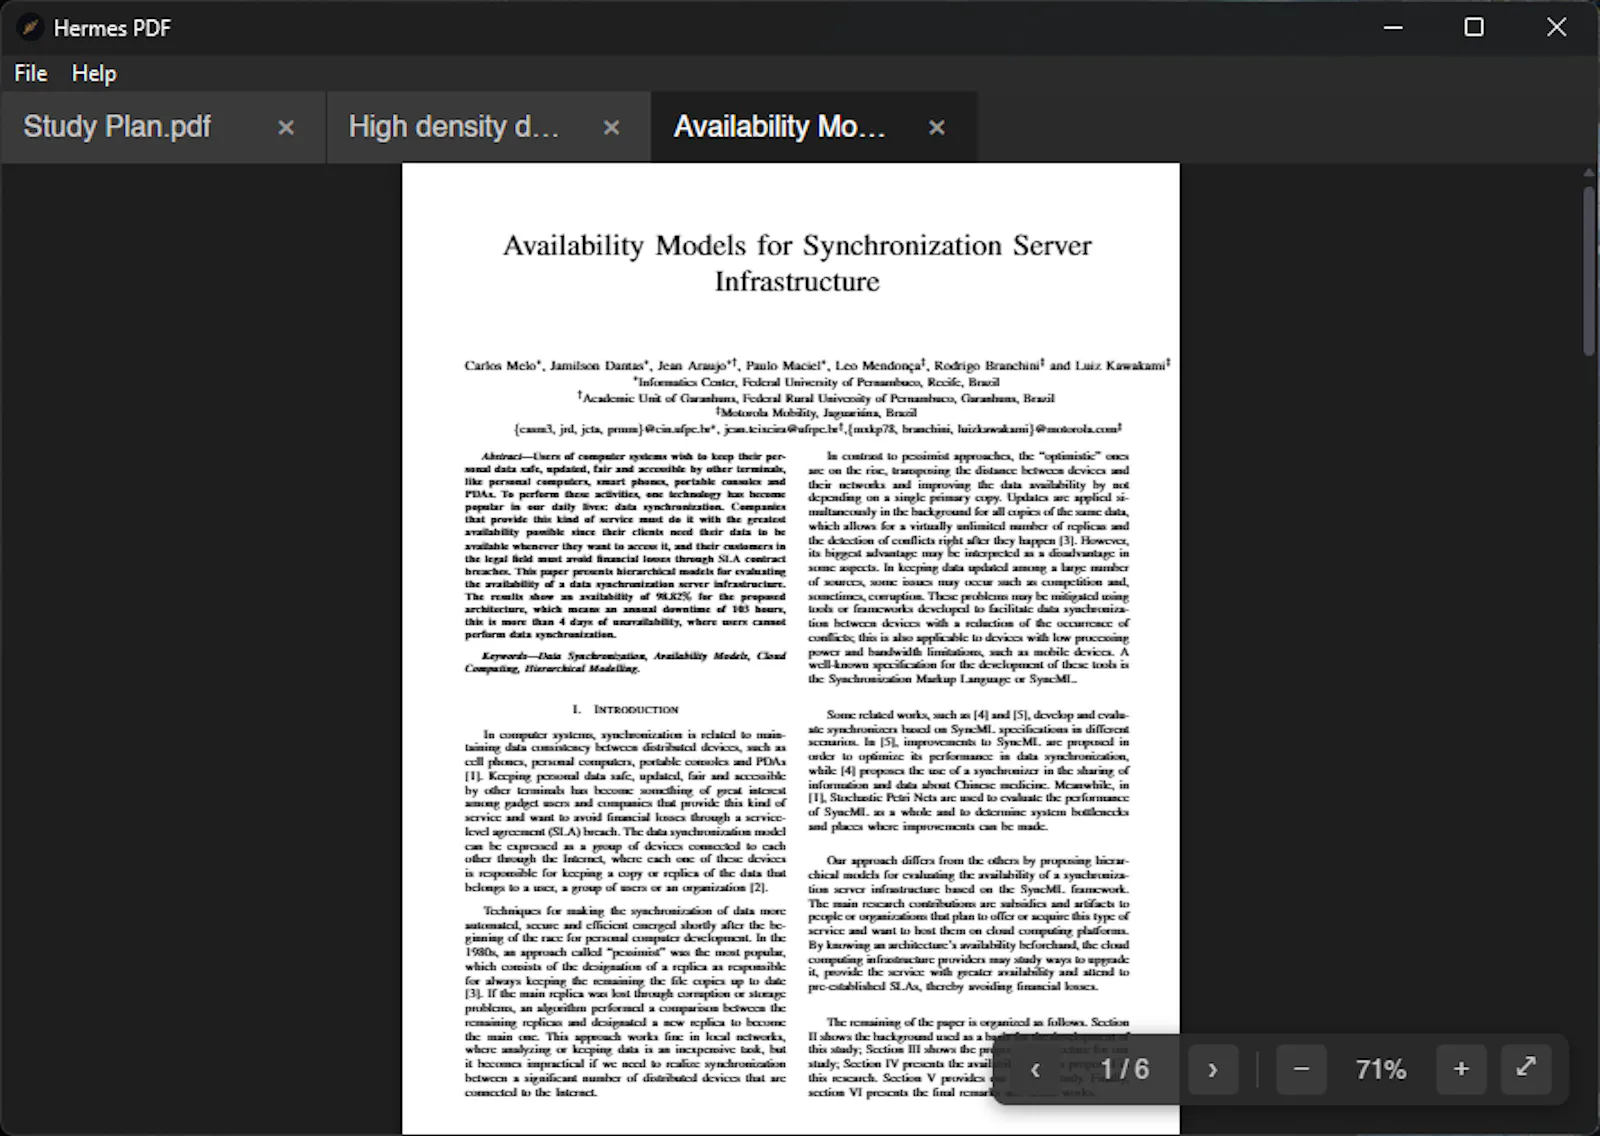Screen dimensions: 1600x1136
Task: Zoom out with the minus button
Action: (x=1301, y=1069)
